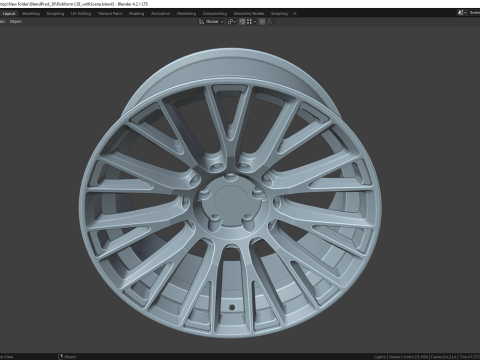Open the Object menu in viewport header
The image size is (480, 360).
(x=15, y=22)
